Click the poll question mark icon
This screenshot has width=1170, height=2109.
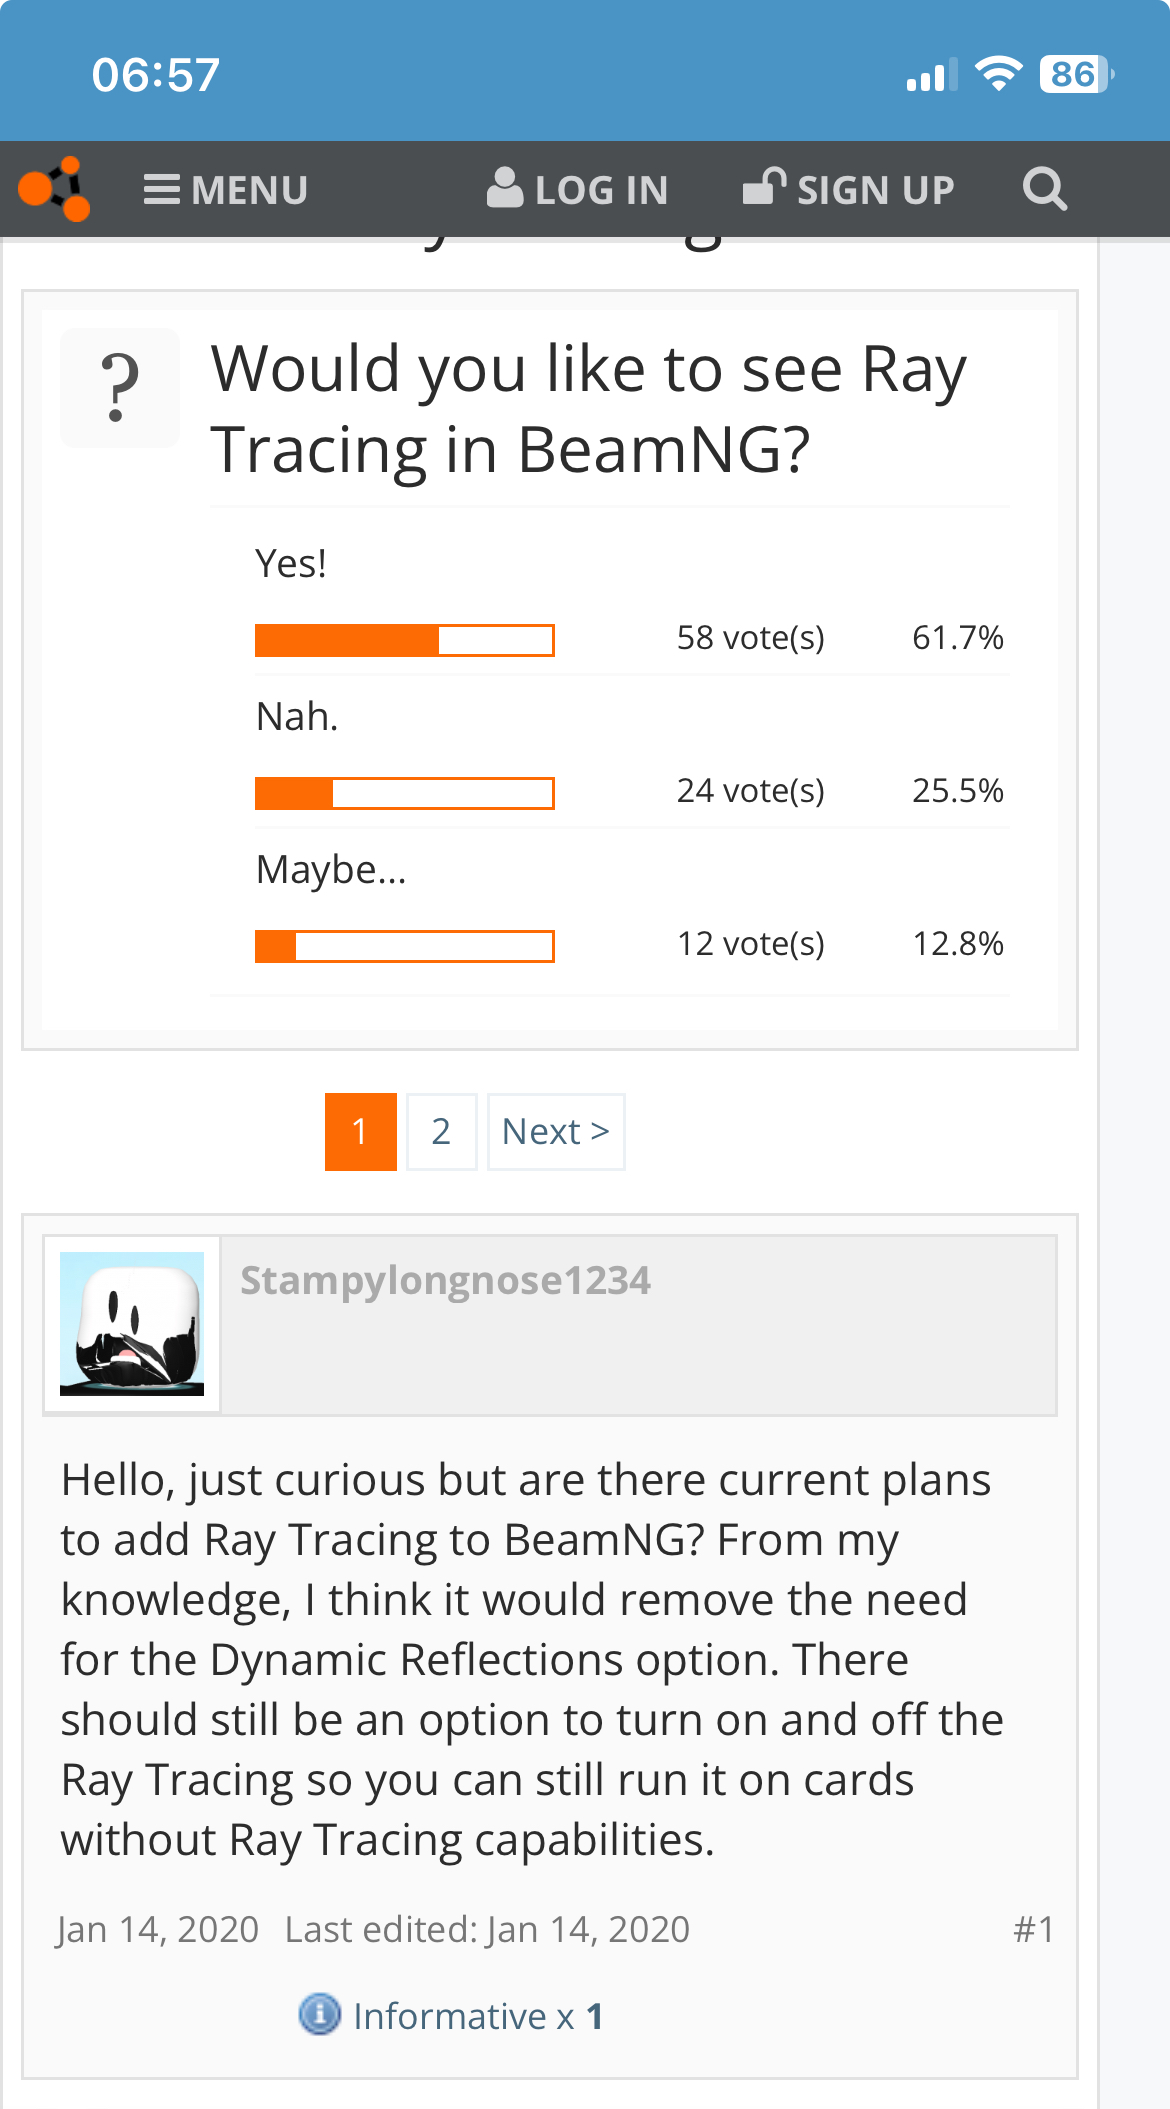click(x=120, y=388)
